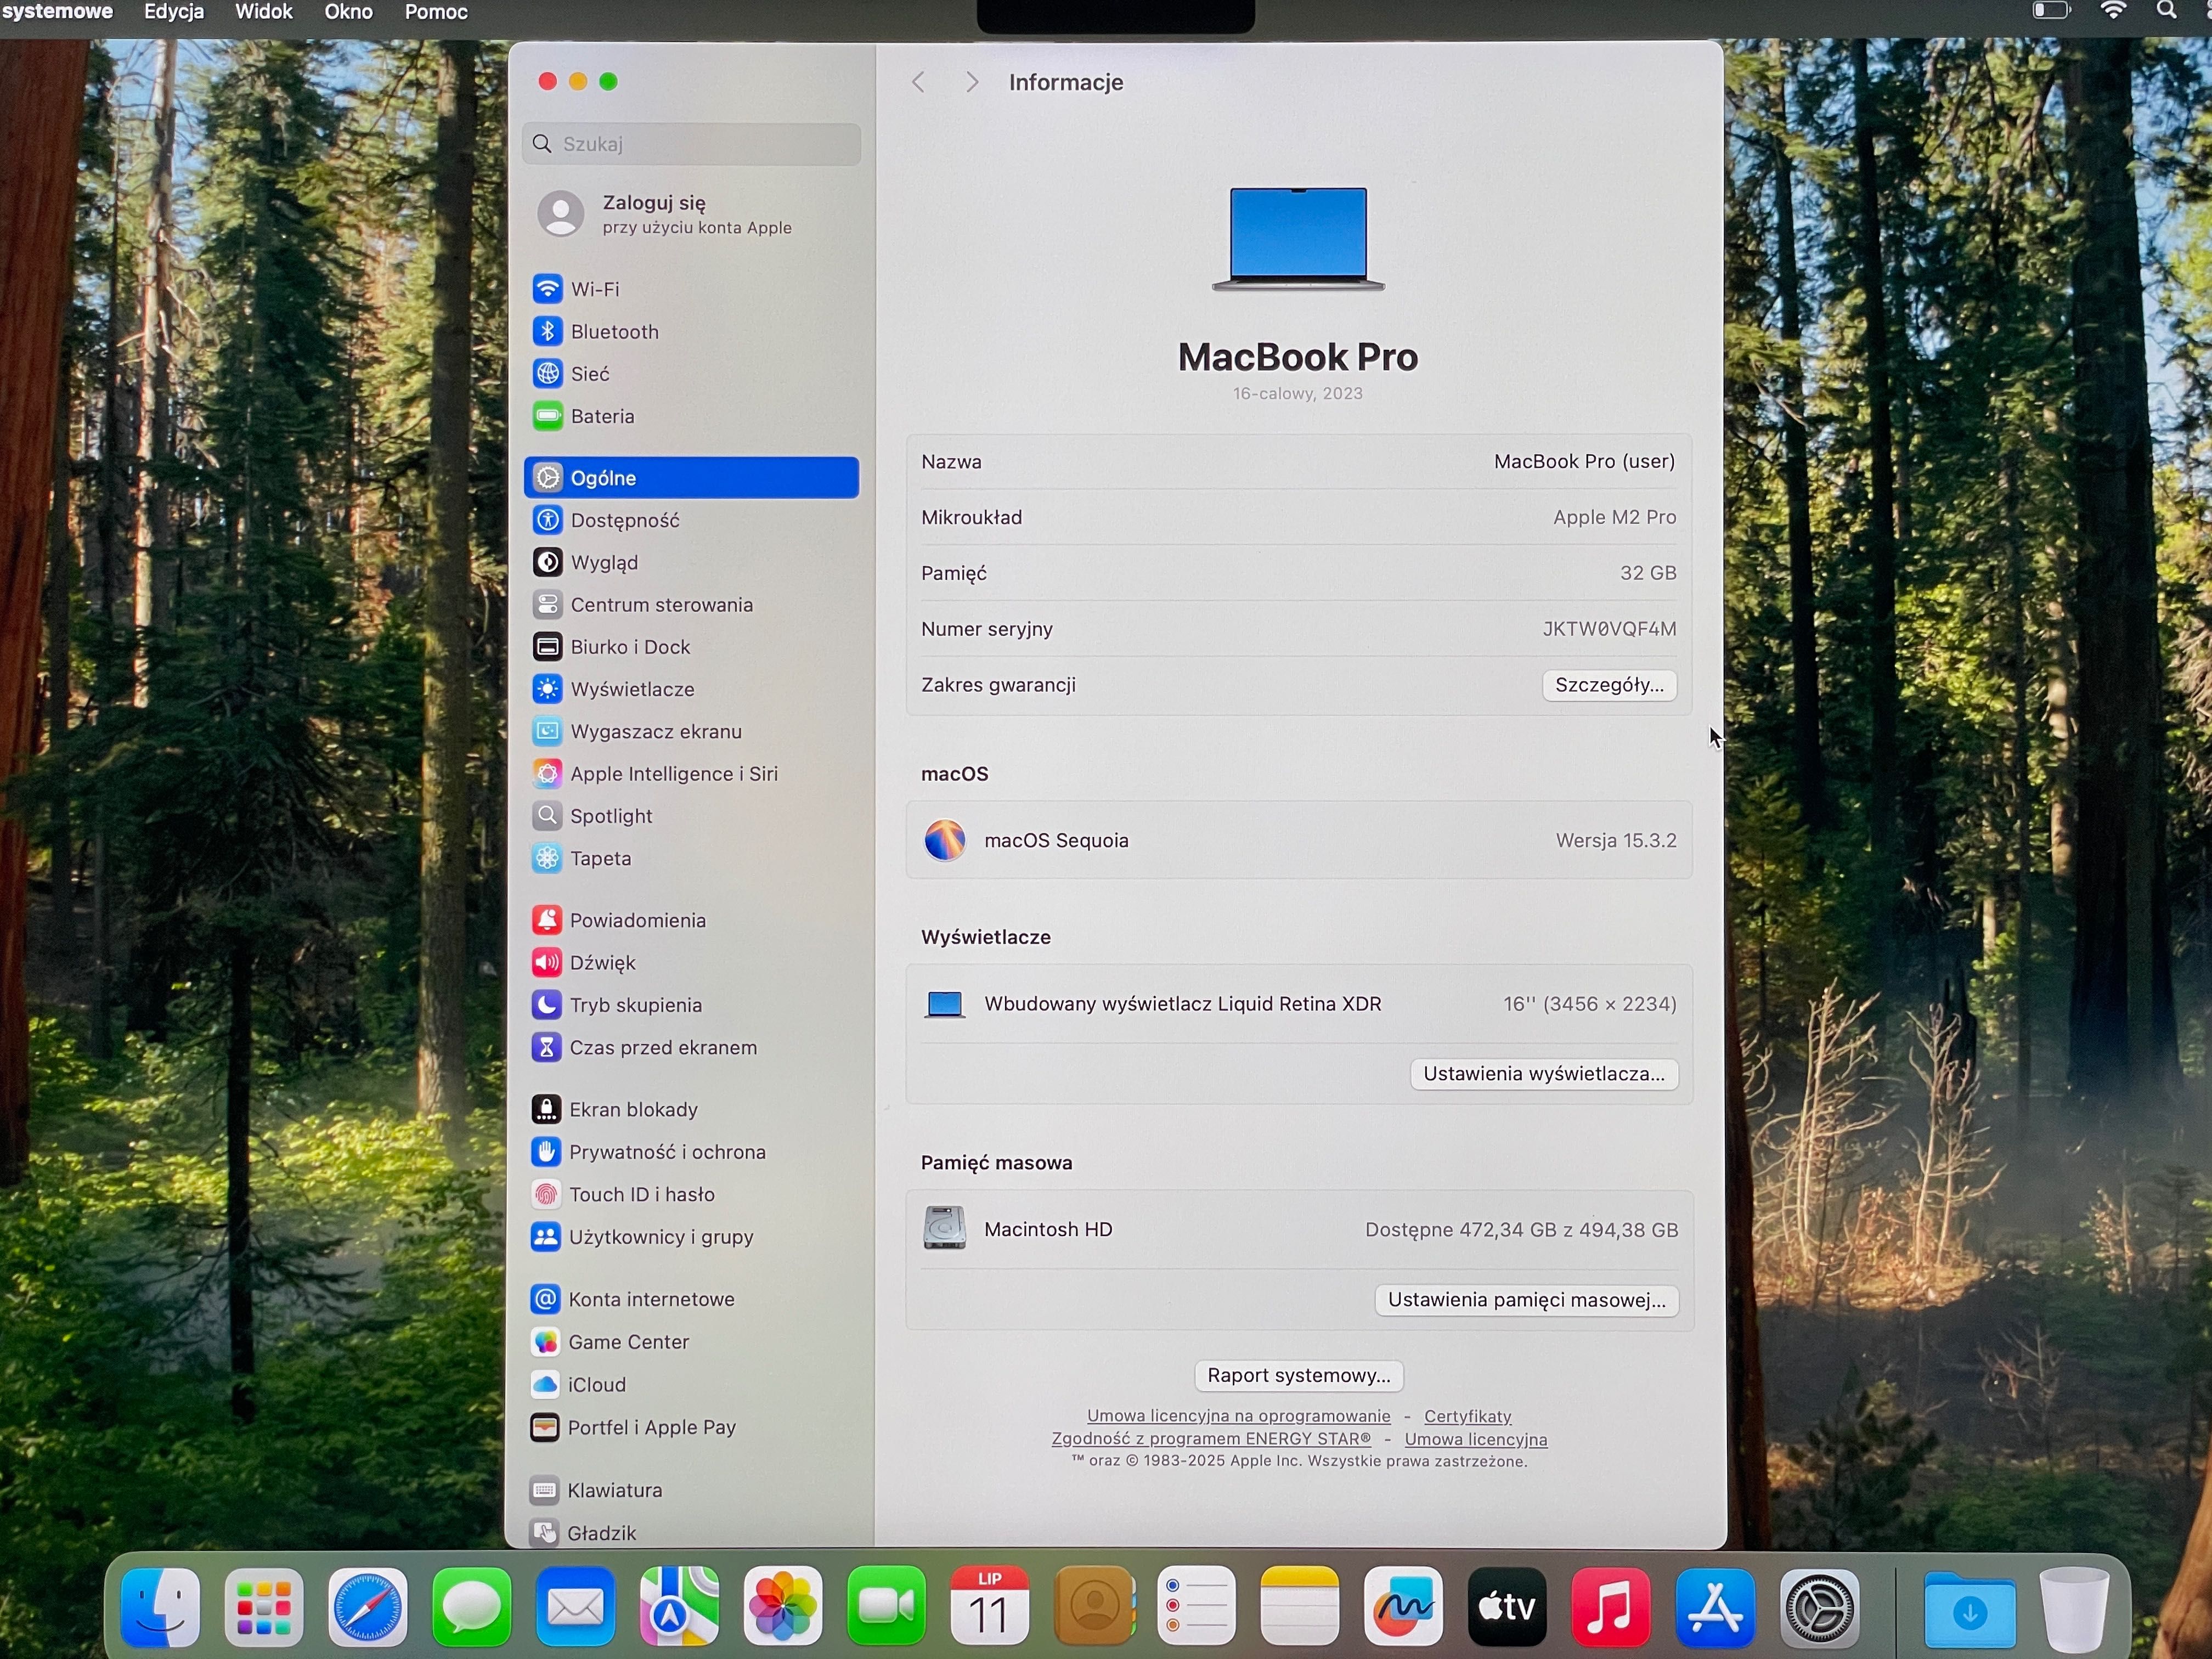The height and width of the screenshot is (1659, 2212).
Task: Open Tryb skupienia settings
Action: click(x=691, y=1005)
